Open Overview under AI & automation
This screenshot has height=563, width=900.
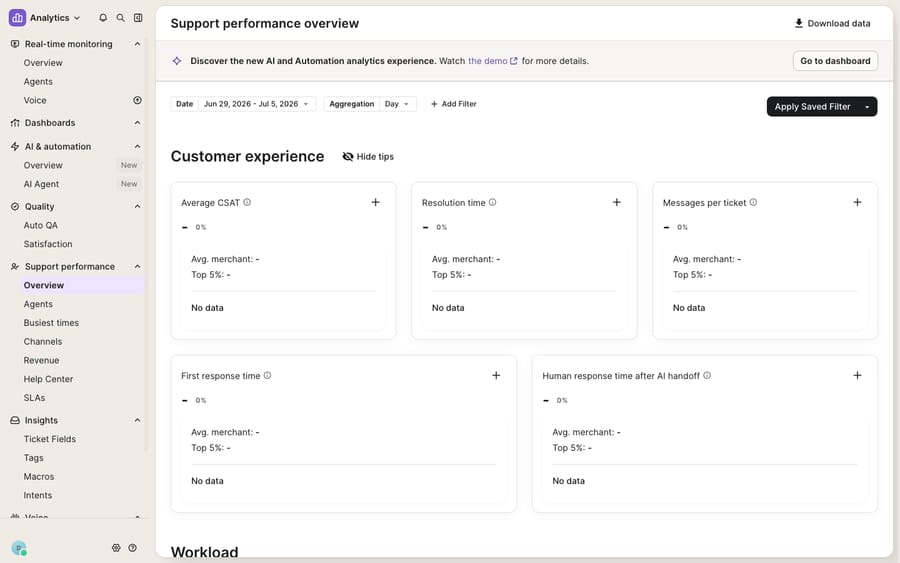[43, 165]
